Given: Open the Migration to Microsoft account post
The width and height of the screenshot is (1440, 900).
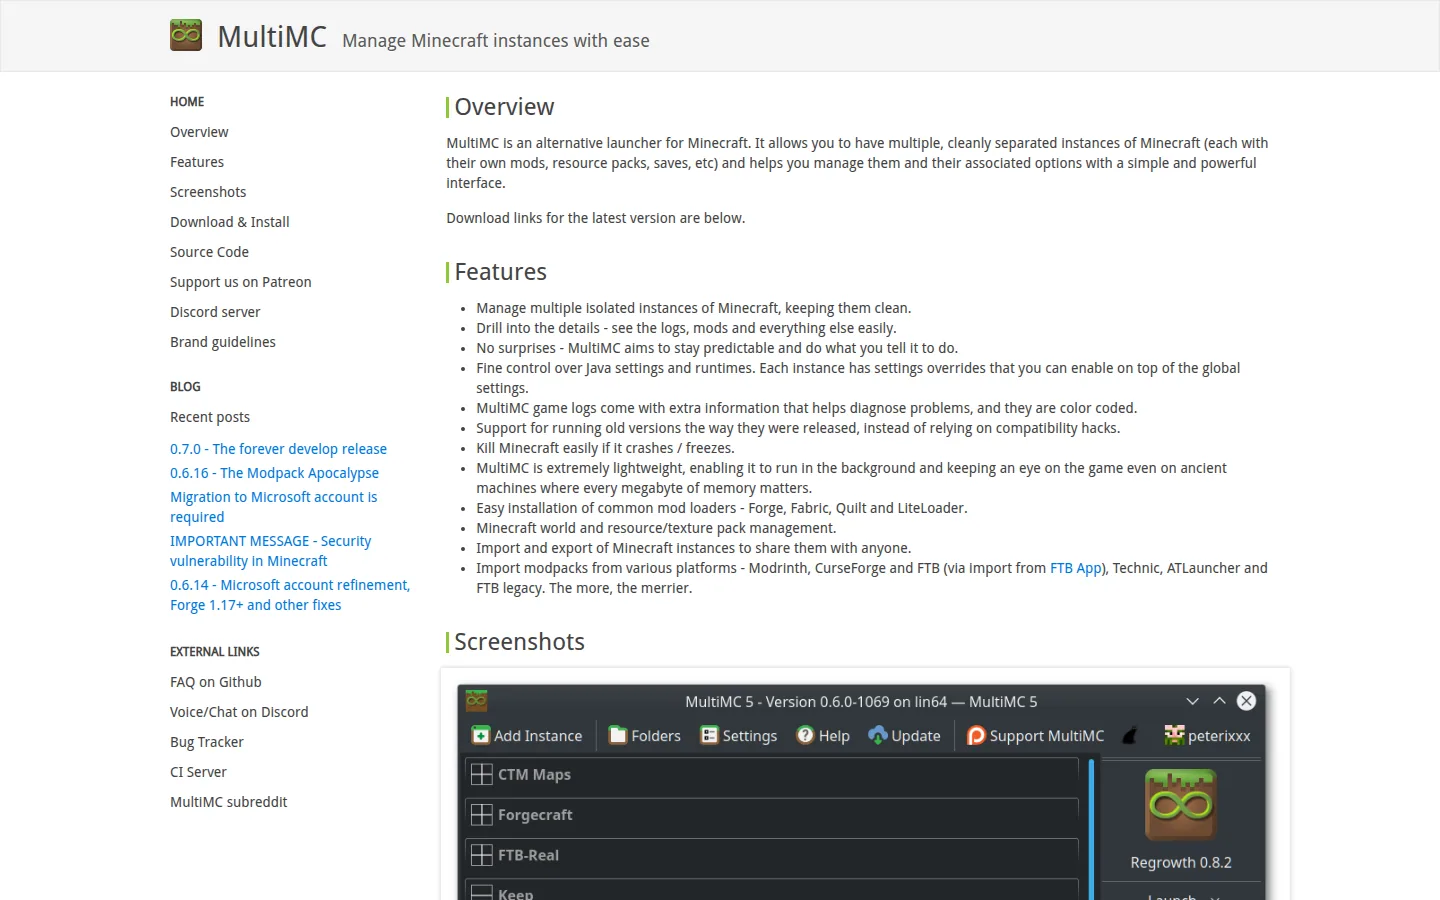Looking at the screenshot, I should pyautogui.click(x=273, y=507).
